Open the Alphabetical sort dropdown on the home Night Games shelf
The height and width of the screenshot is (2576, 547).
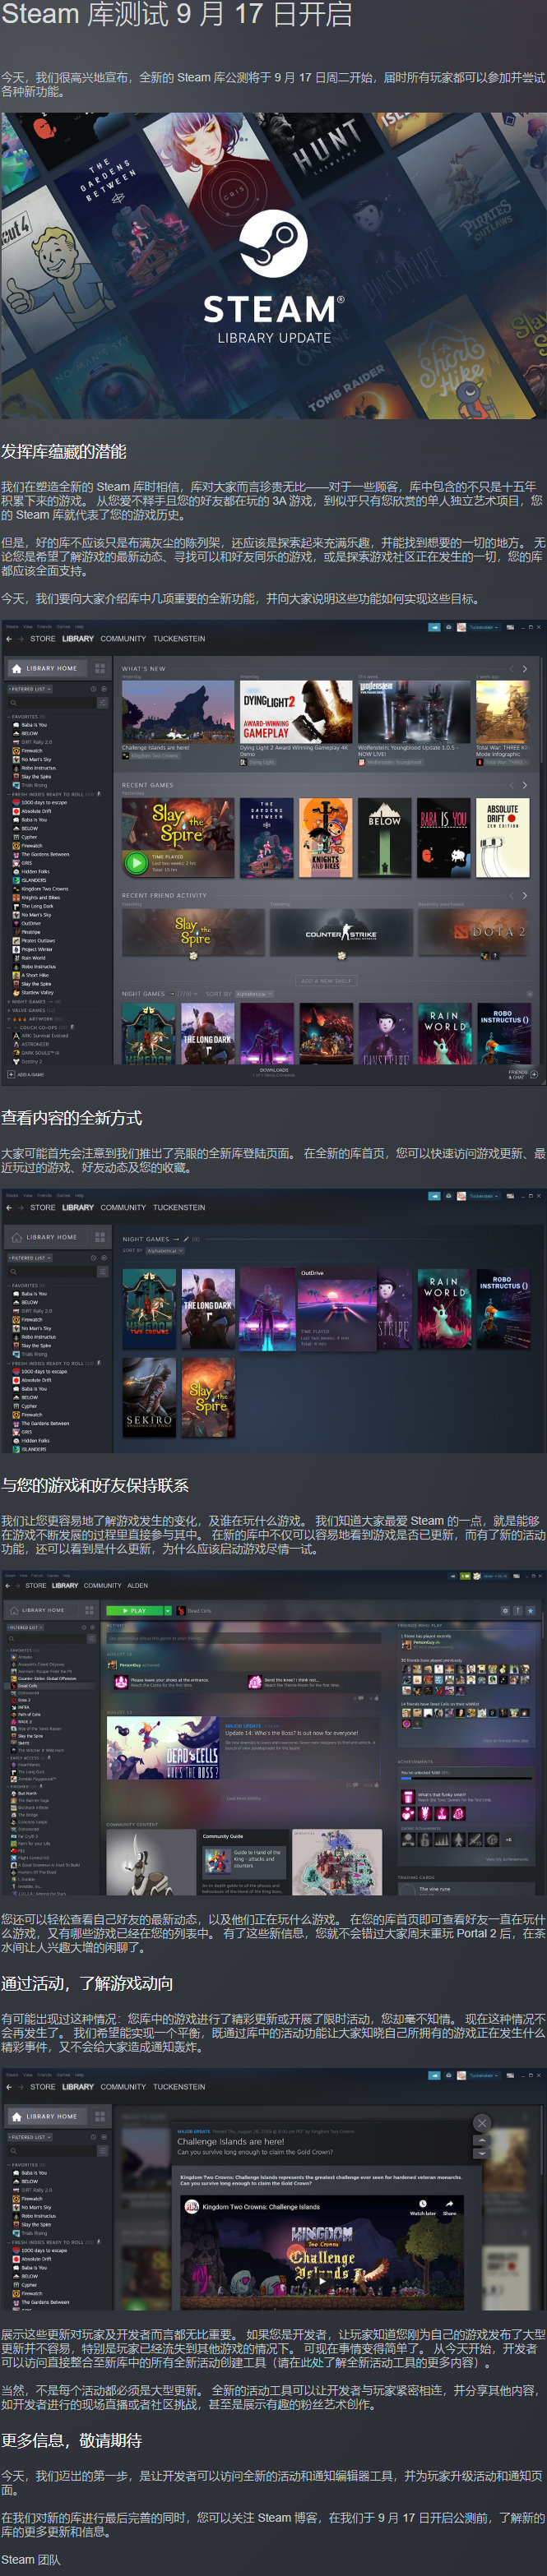pyautogui.click(x=254, y=994)
